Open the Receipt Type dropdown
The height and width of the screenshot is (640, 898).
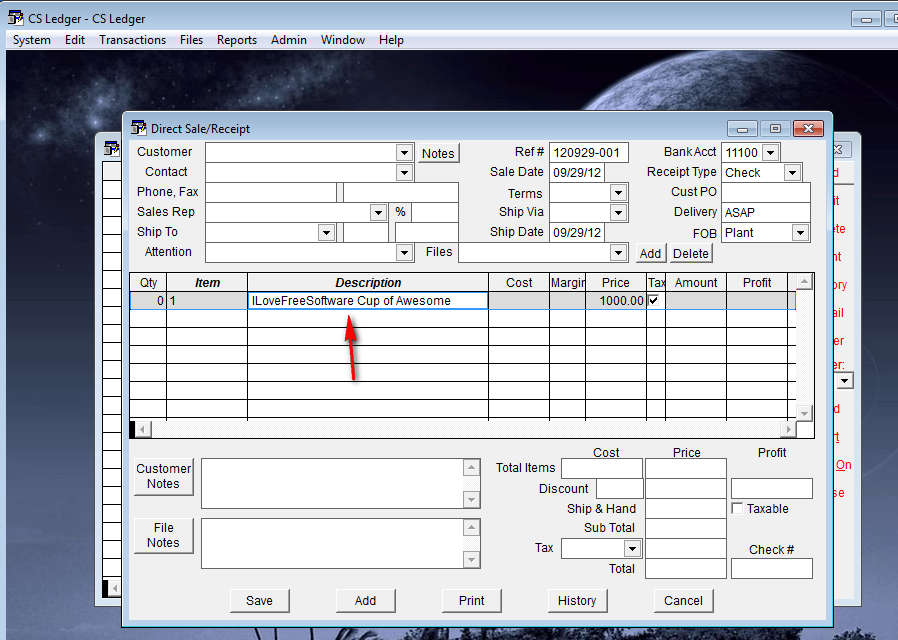coord(792,173)
